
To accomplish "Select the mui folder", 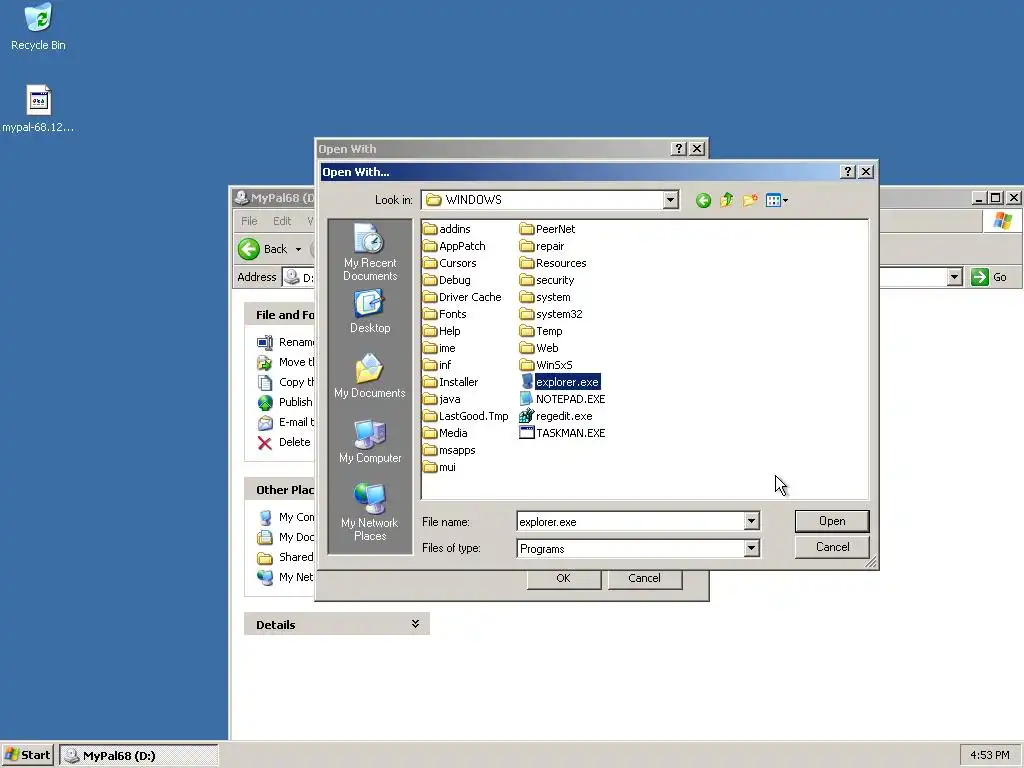I will pyautogui.click(x=440, y=467).
